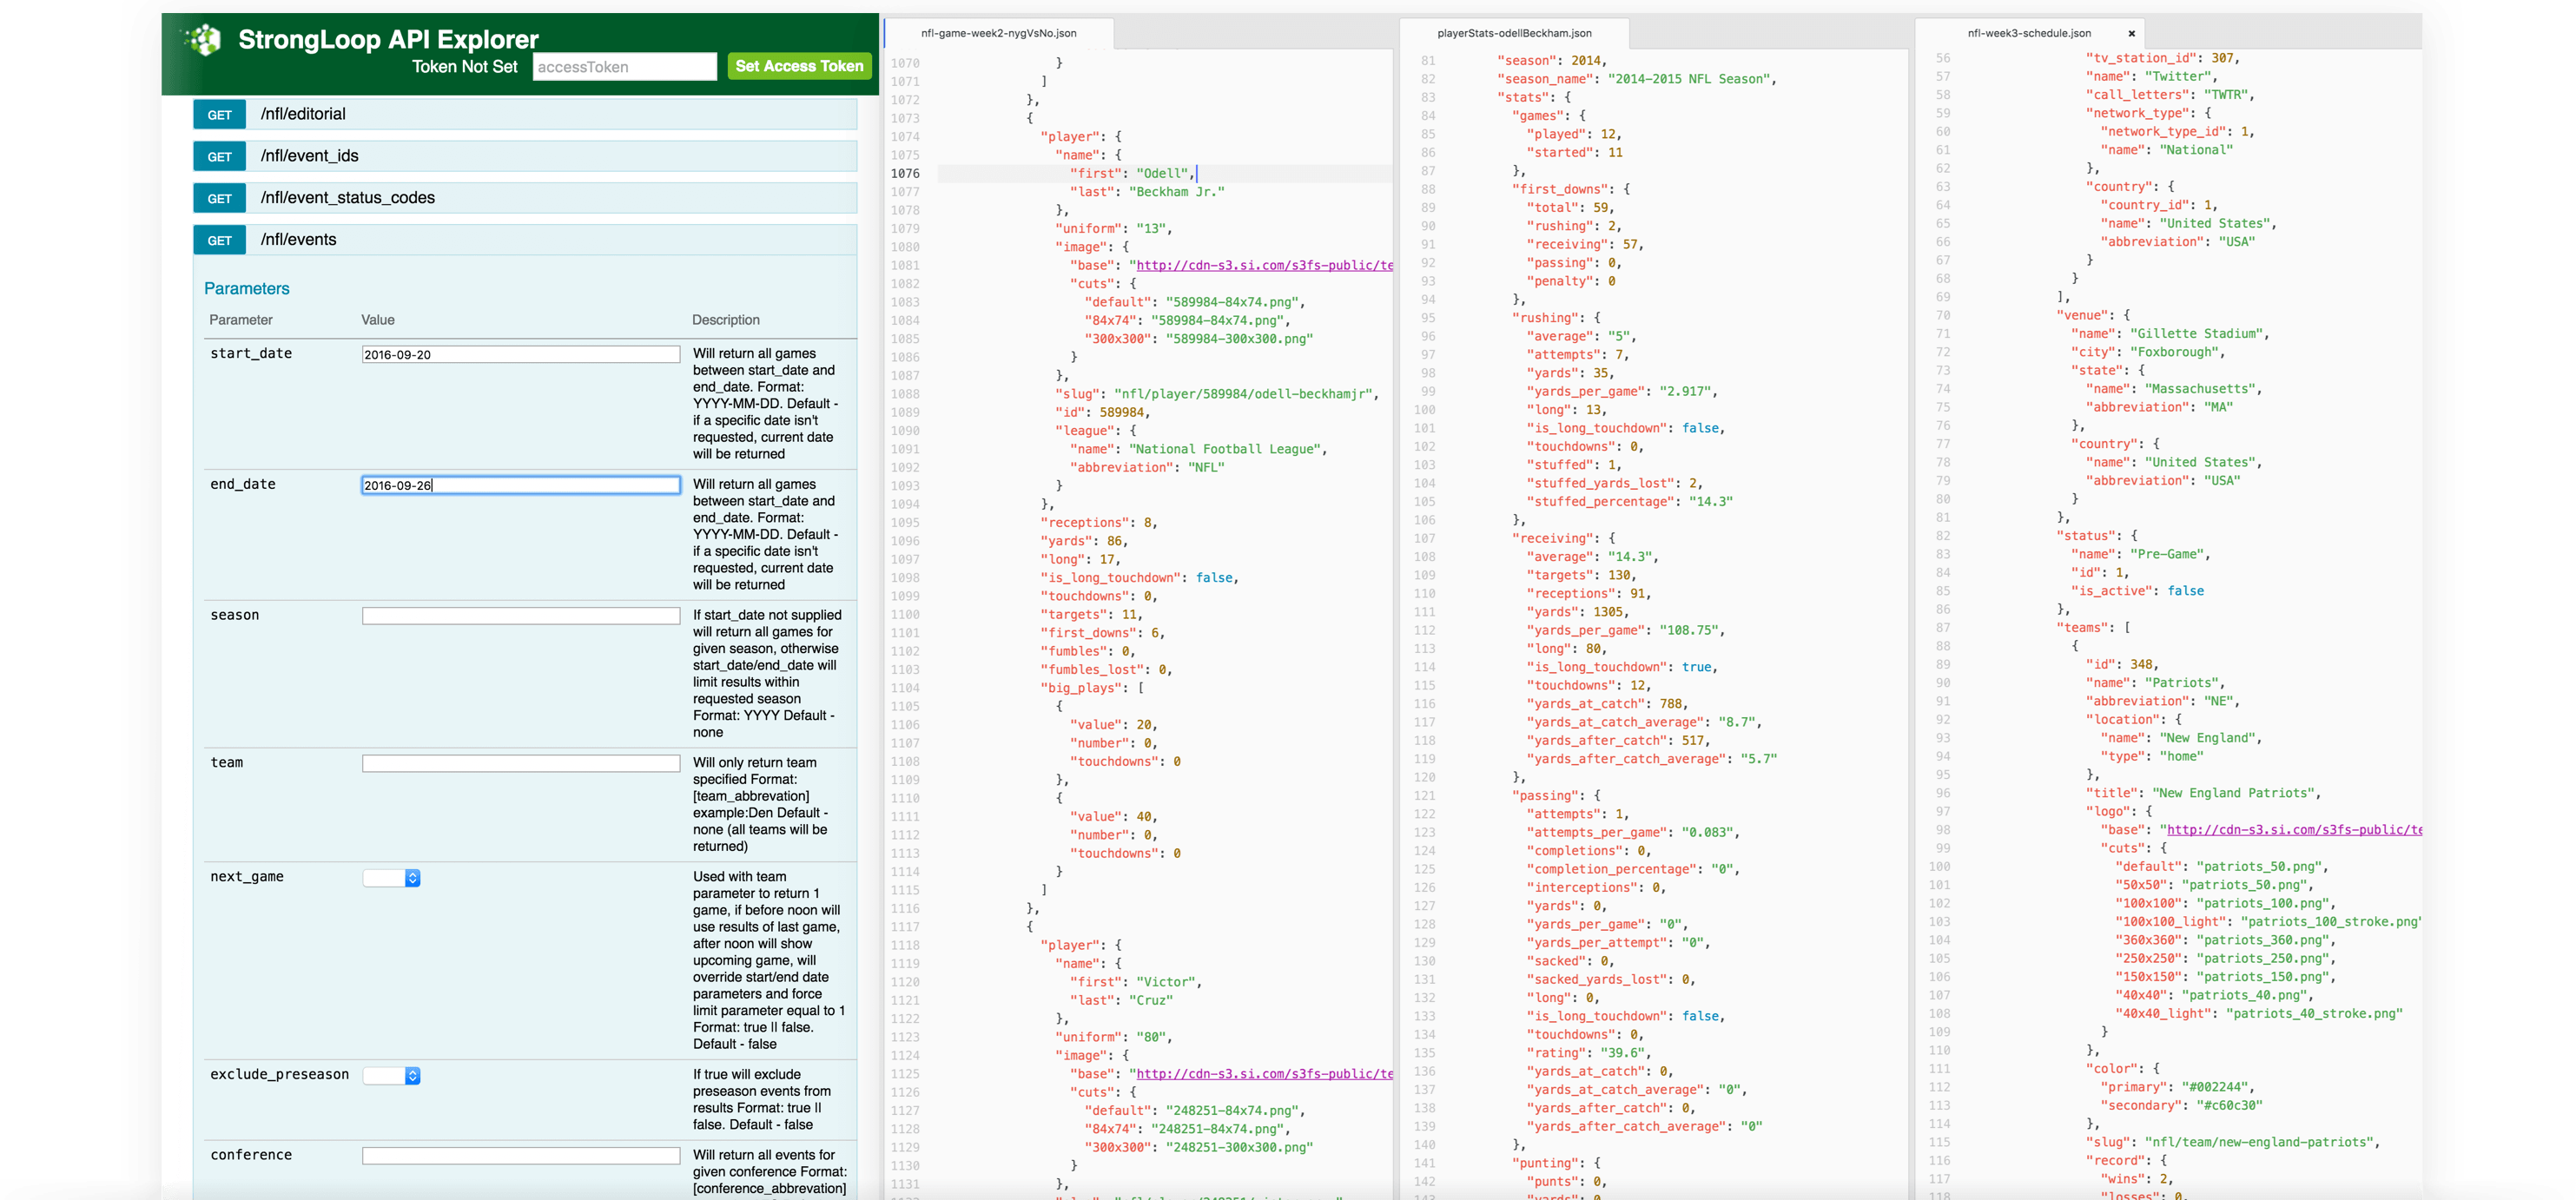Image resolution: width=2576 pixels, height=1200 pixels.
Task: Expand the /nfl/event_status_codes endpoint
Action: click(x=347, y=198)
